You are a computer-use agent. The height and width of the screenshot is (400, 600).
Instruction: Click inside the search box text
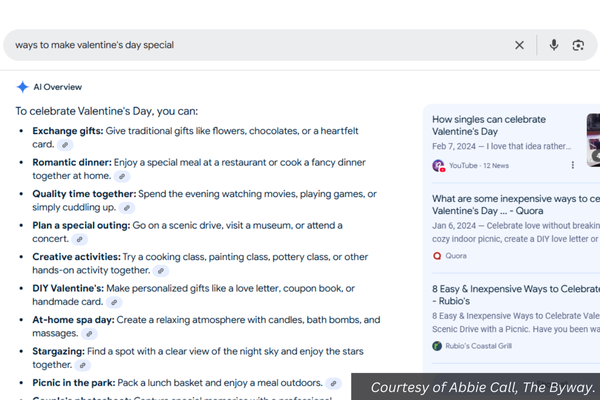(x=95, y=45)
